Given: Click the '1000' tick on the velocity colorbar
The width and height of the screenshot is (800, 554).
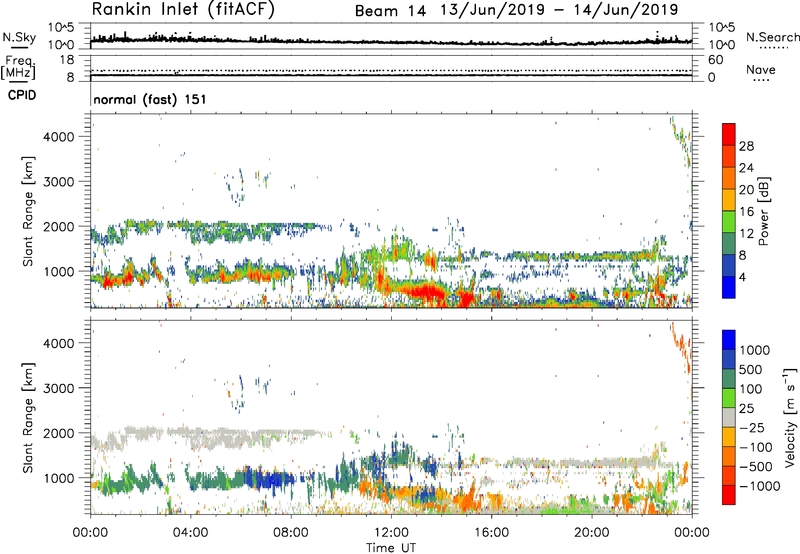Looking at the screenshot, I should tap(754, 350).
